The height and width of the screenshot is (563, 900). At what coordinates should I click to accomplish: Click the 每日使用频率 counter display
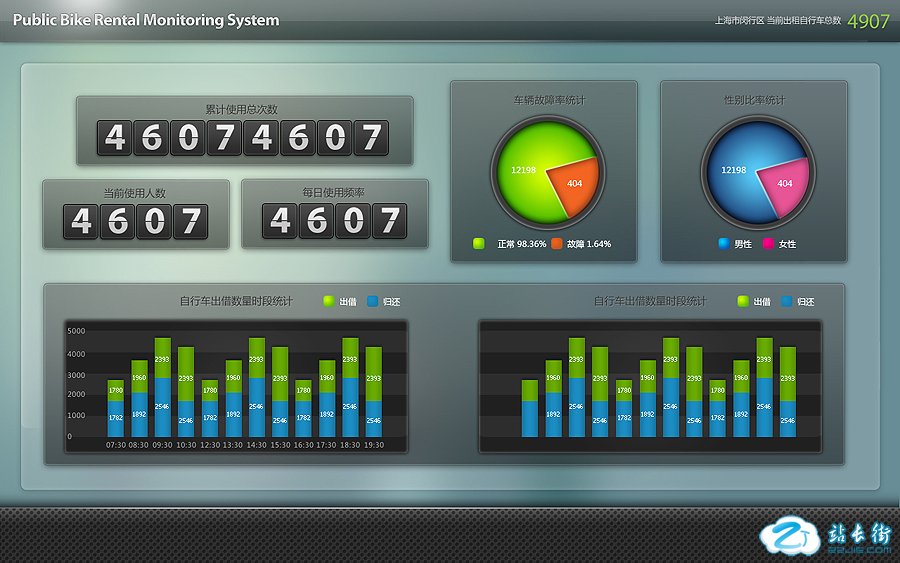point(334,221)
